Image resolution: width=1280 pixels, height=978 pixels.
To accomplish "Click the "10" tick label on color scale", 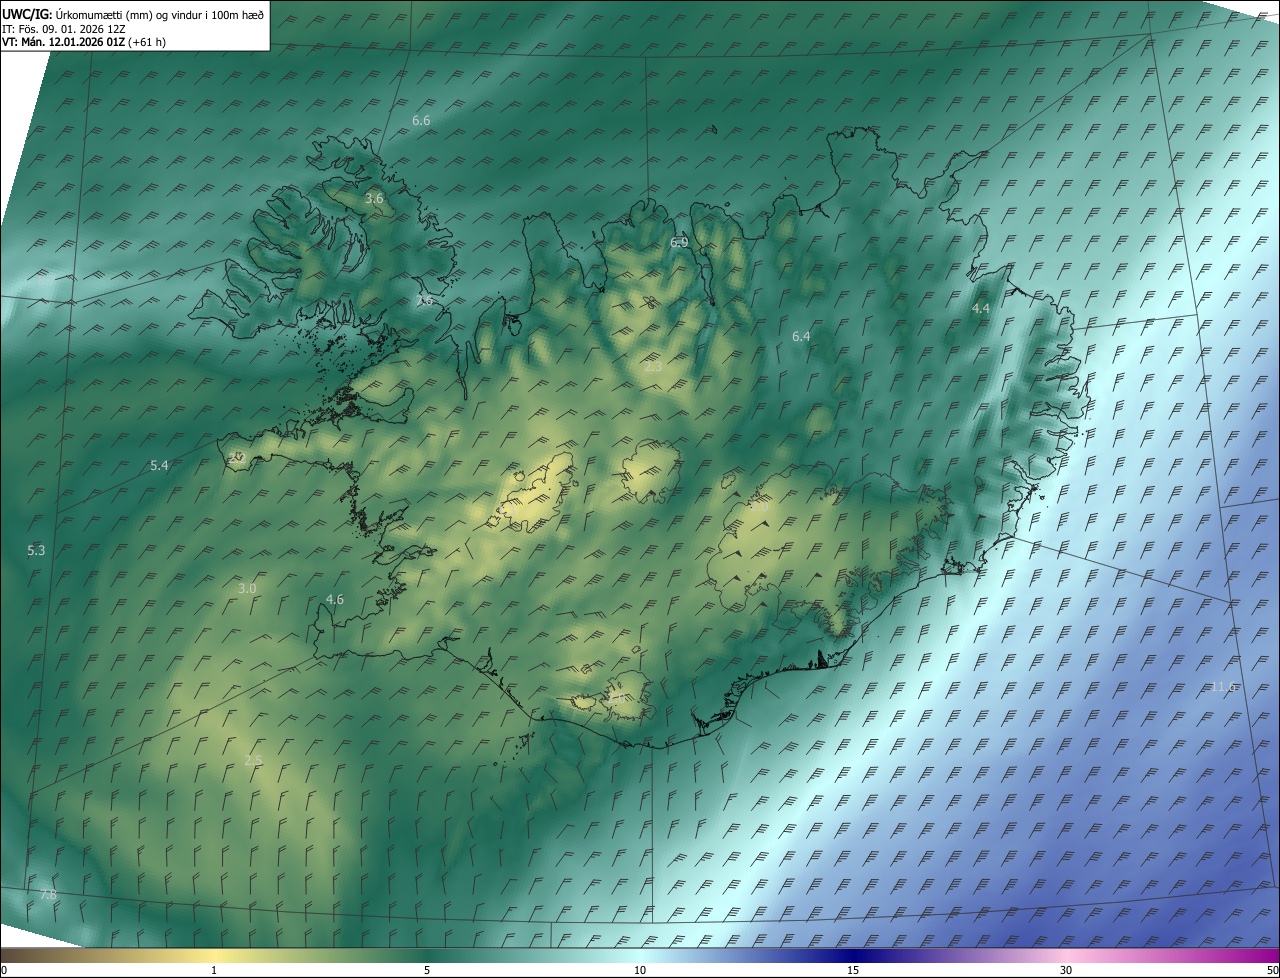I will (640, 971).
